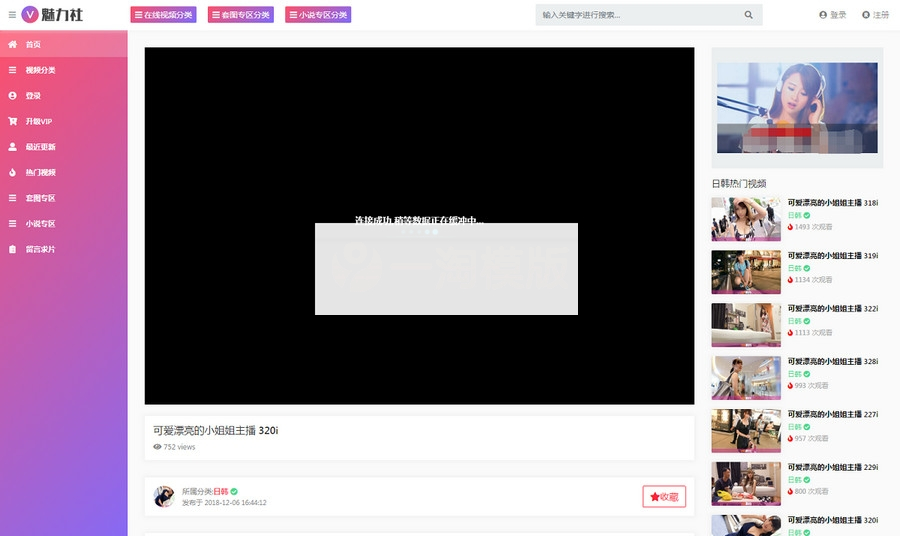Expand the 在线视频分类 dropdown
This screenshot has width=900, height=536.
(x=164, y=15)
